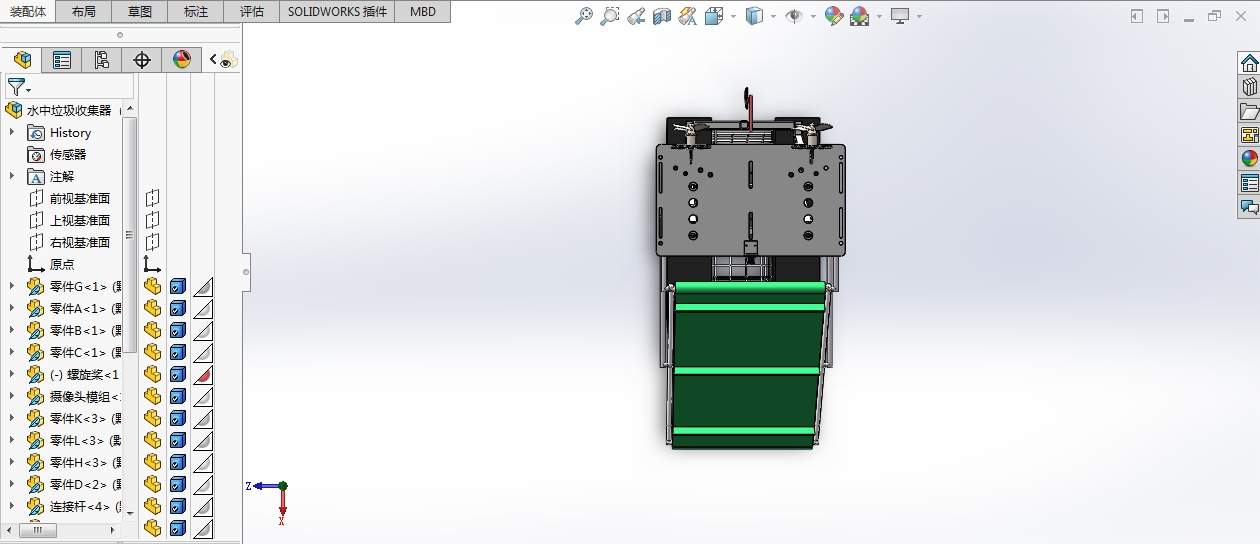This screenshot has height=544, width=1260.
Task: Open the File Explorer task pane tab
Action: coord(1249,111)
